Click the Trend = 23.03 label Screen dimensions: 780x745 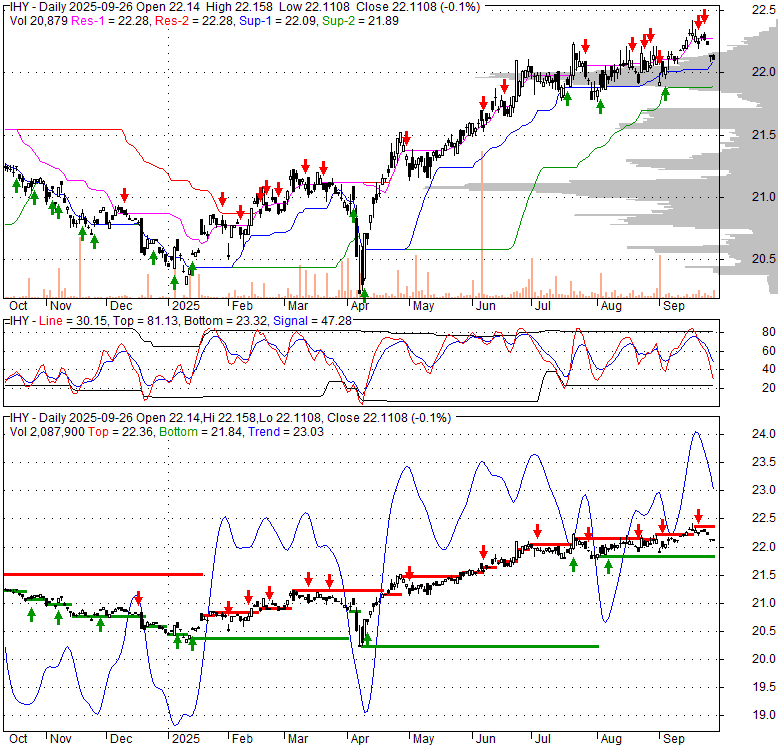(286, 432)
